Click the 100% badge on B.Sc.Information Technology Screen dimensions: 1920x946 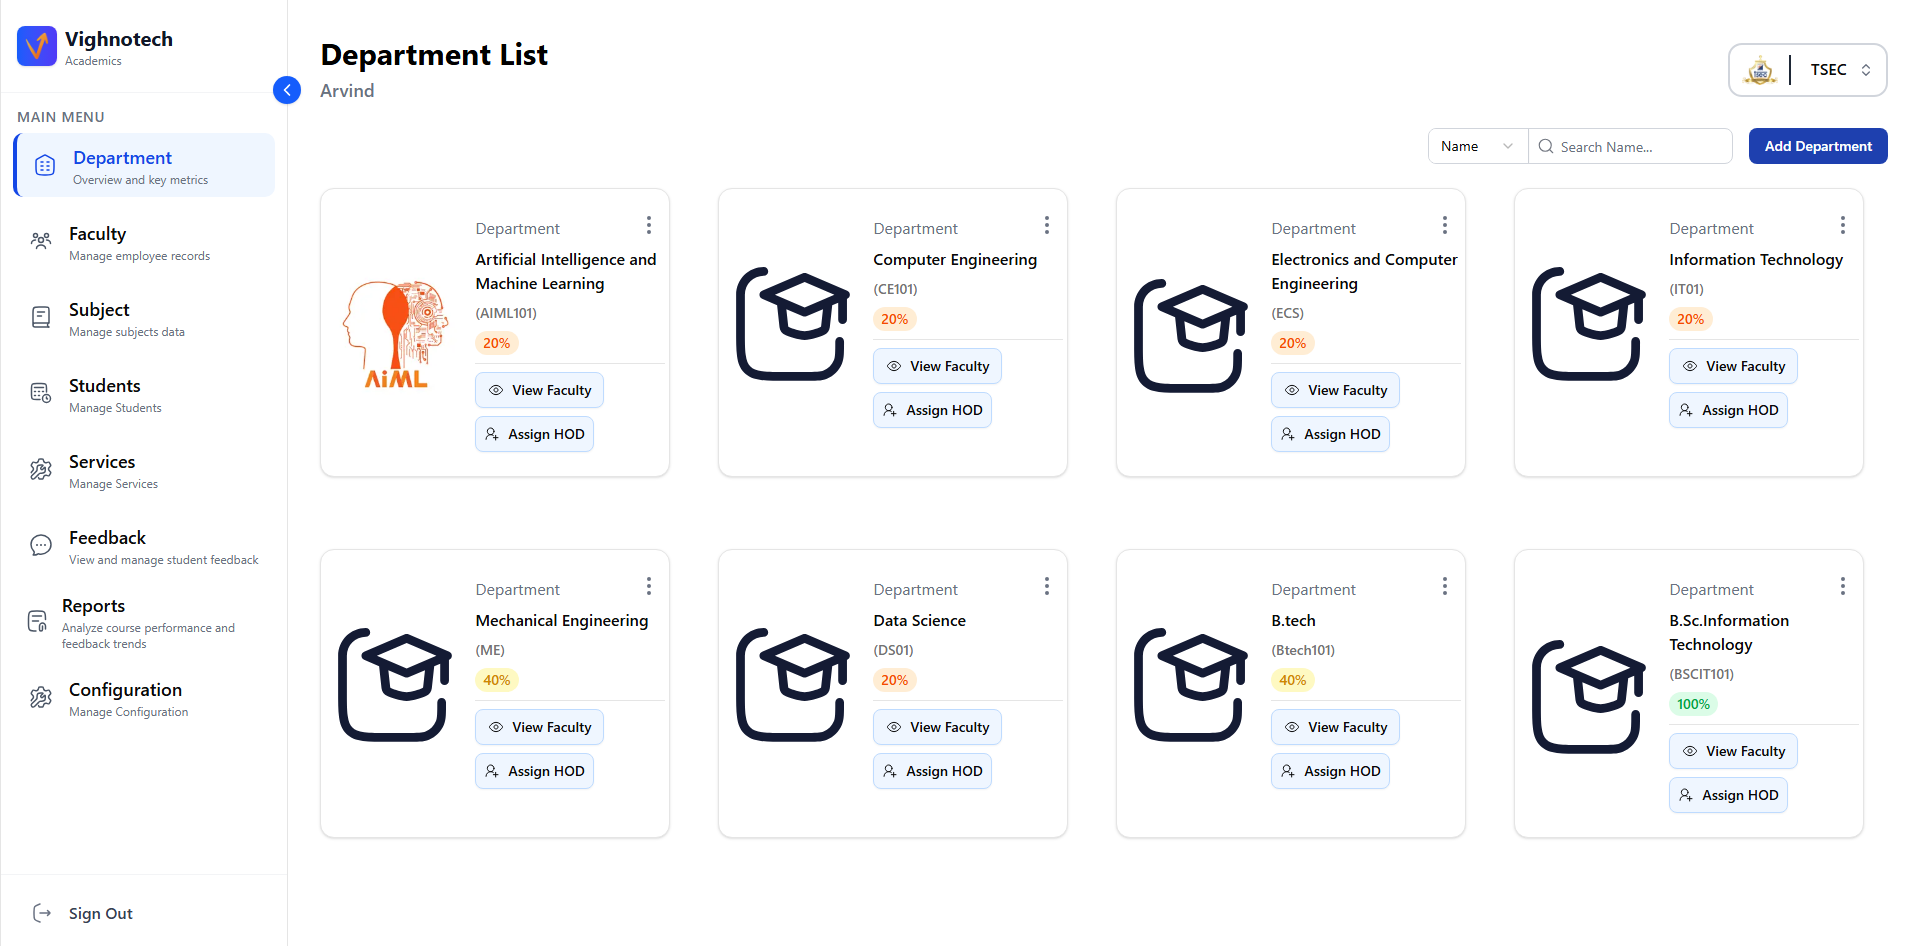click(x=1693, y=704)
